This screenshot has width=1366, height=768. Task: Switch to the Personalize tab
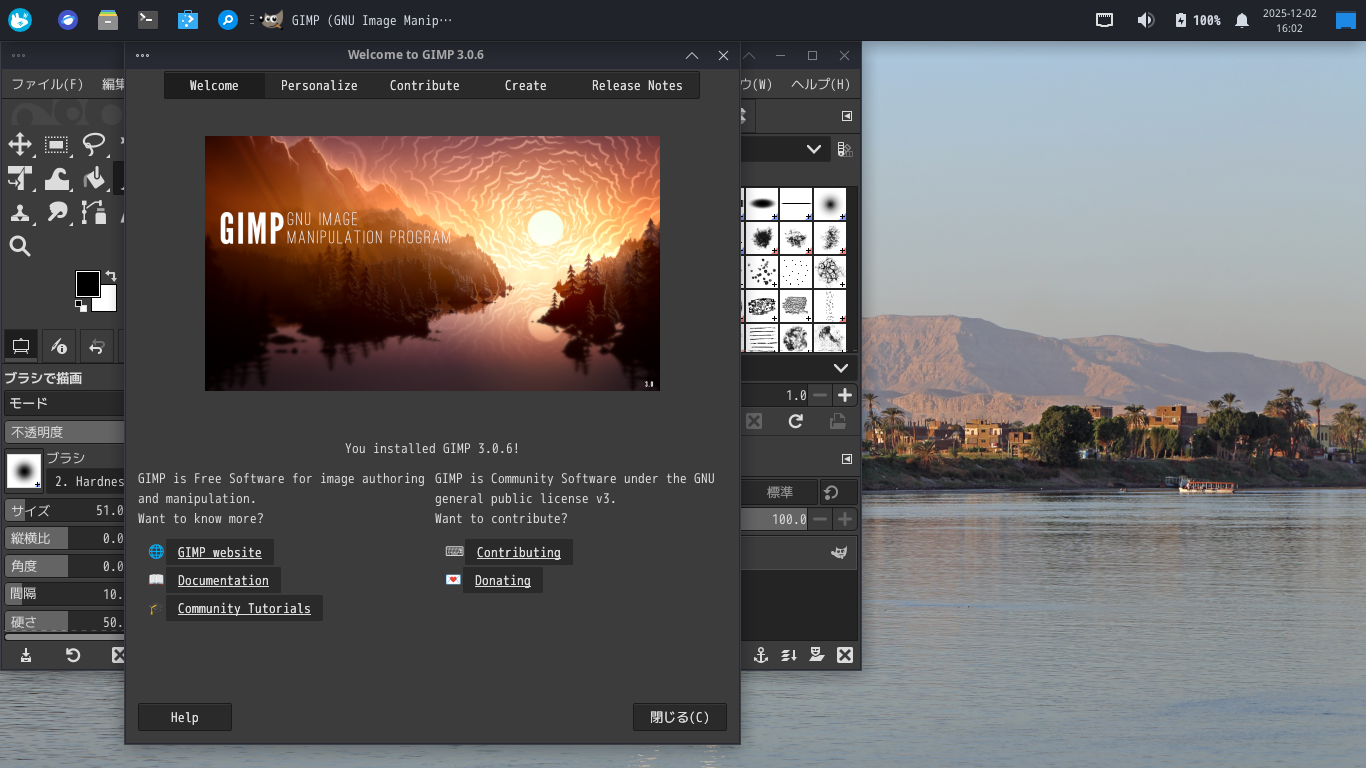point(319,86)
